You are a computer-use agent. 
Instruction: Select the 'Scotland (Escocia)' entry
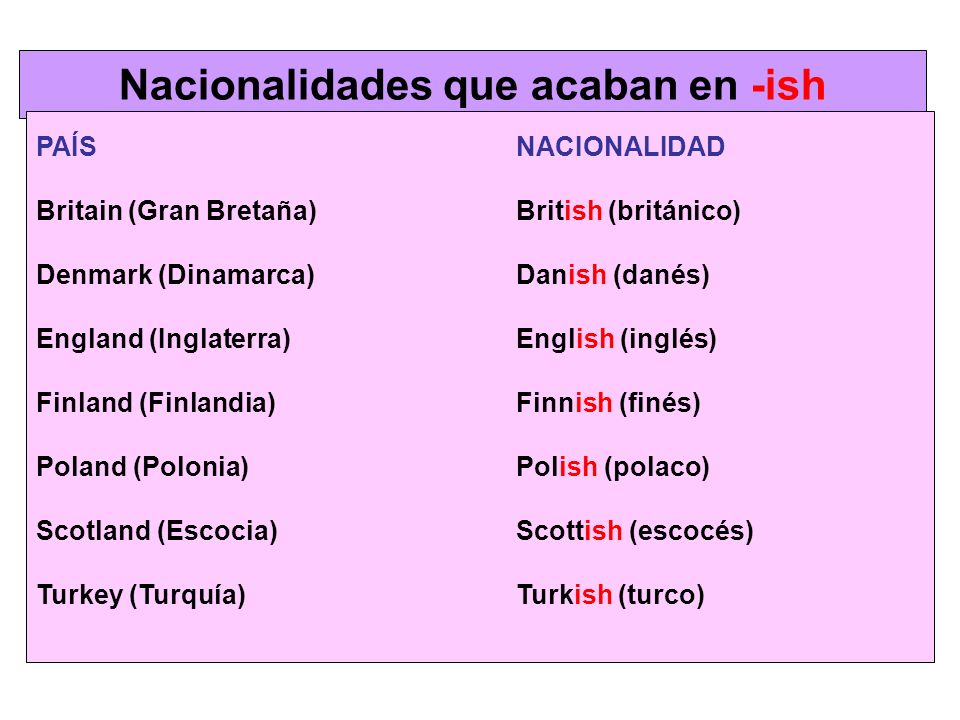pos(157,531)
